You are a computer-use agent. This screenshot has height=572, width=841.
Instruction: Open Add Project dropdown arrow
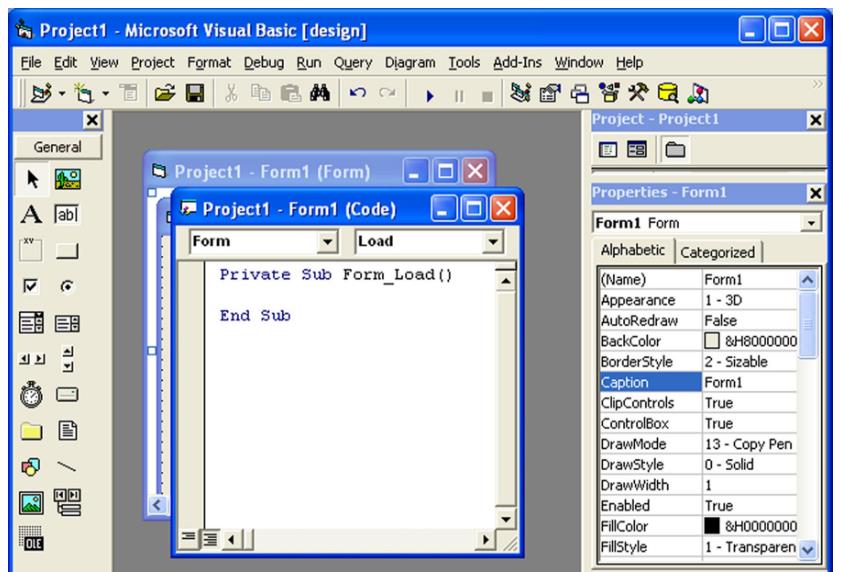pos(62,94)
